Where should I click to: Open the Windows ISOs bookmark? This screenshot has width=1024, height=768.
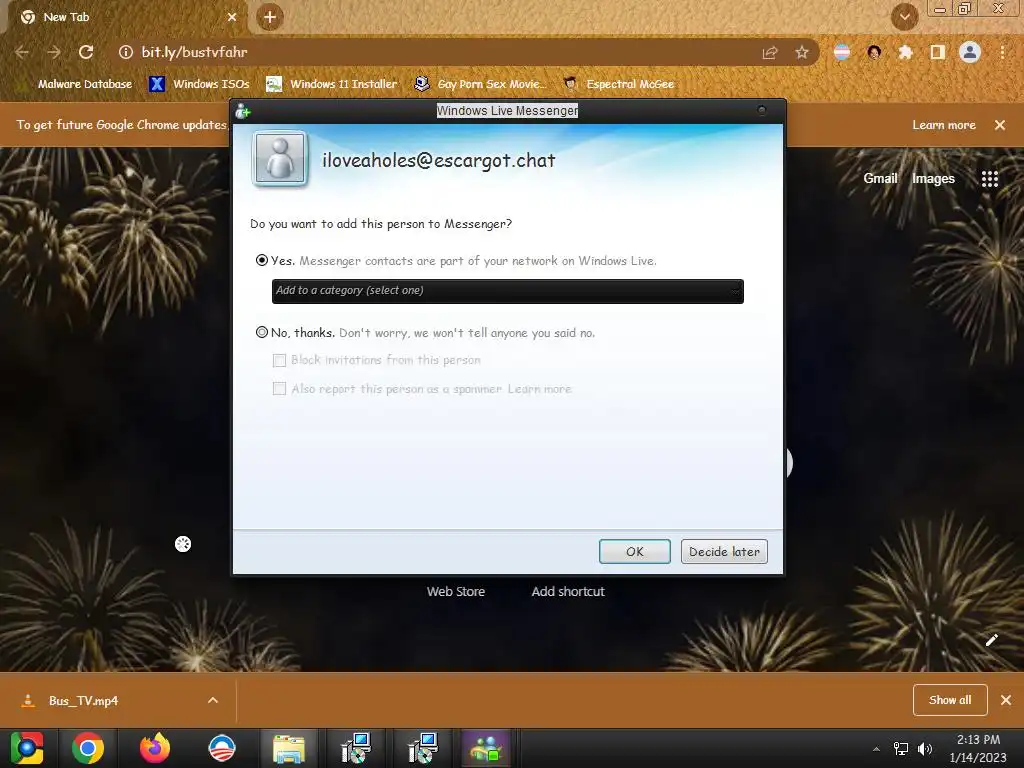[199, 84]
